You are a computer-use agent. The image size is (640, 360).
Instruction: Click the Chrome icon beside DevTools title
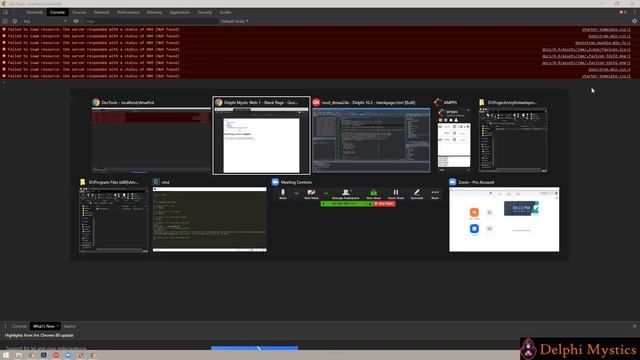tap(96, 102)
